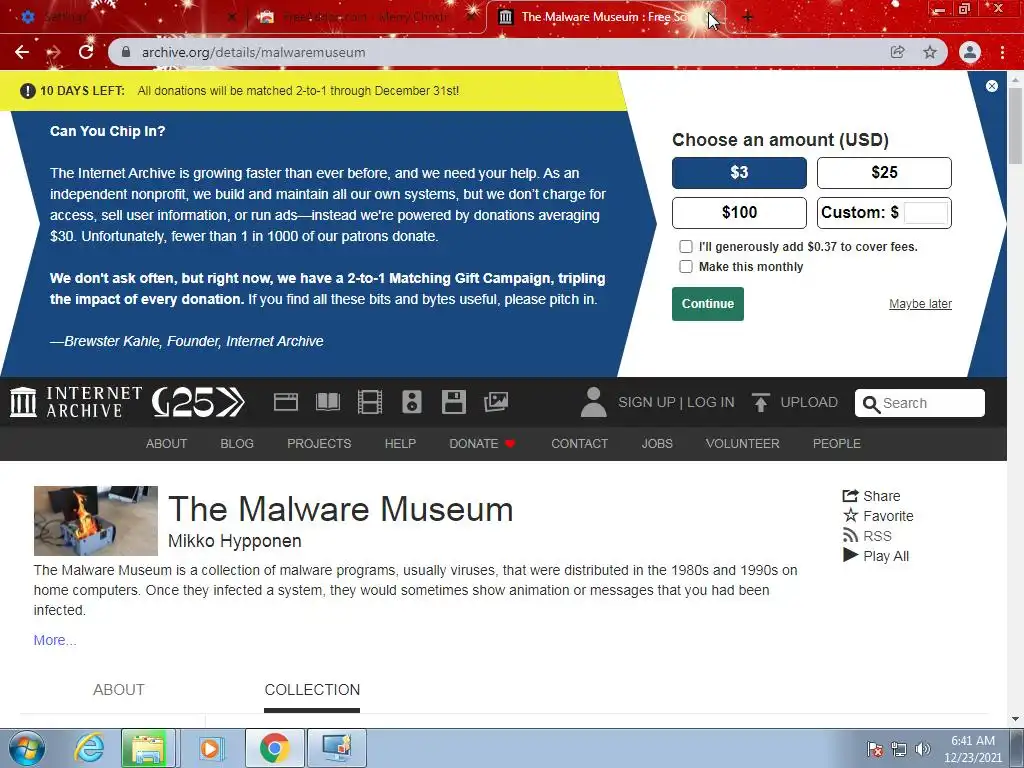Open the CONTACT nav menu item
This screenshot has height=768, width=1024.
pyautogui.click(x=579, y=443)
